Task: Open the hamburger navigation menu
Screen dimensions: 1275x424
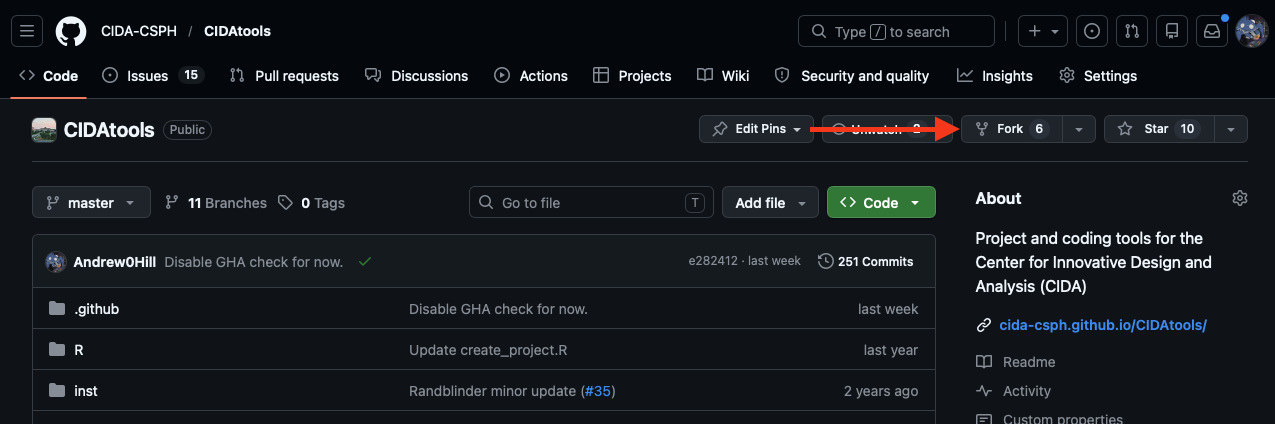Action: coord(27,31)
